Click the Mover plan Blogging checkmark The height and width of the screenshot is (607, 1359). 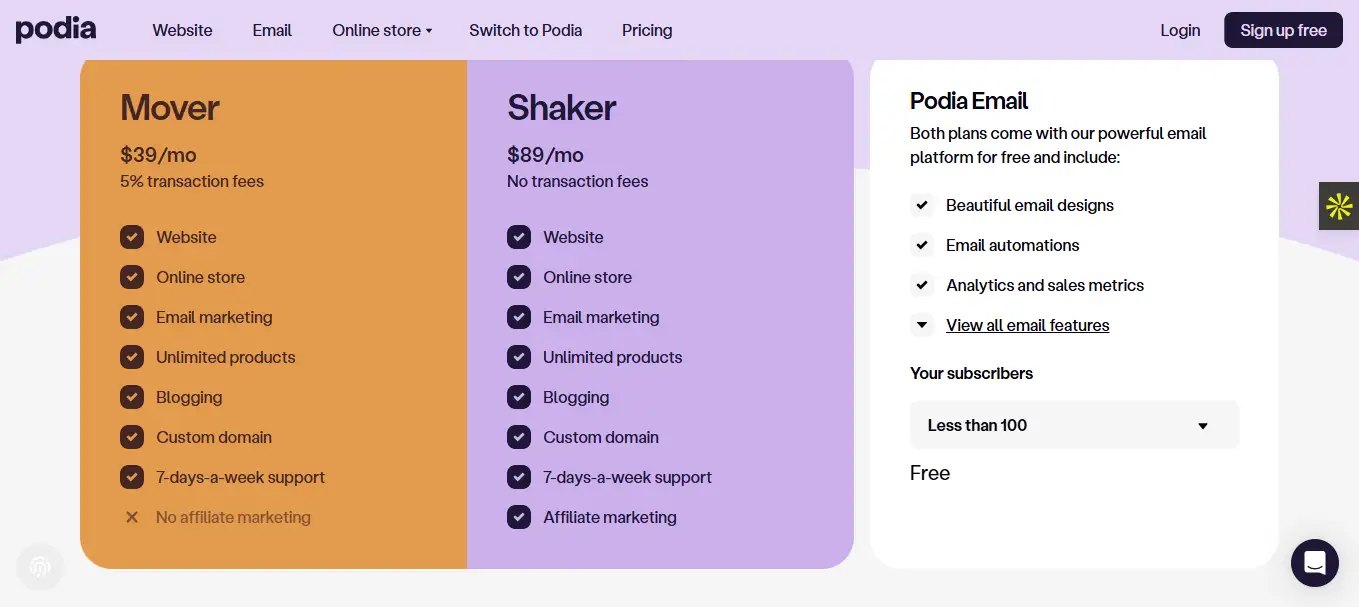point(132,397)
